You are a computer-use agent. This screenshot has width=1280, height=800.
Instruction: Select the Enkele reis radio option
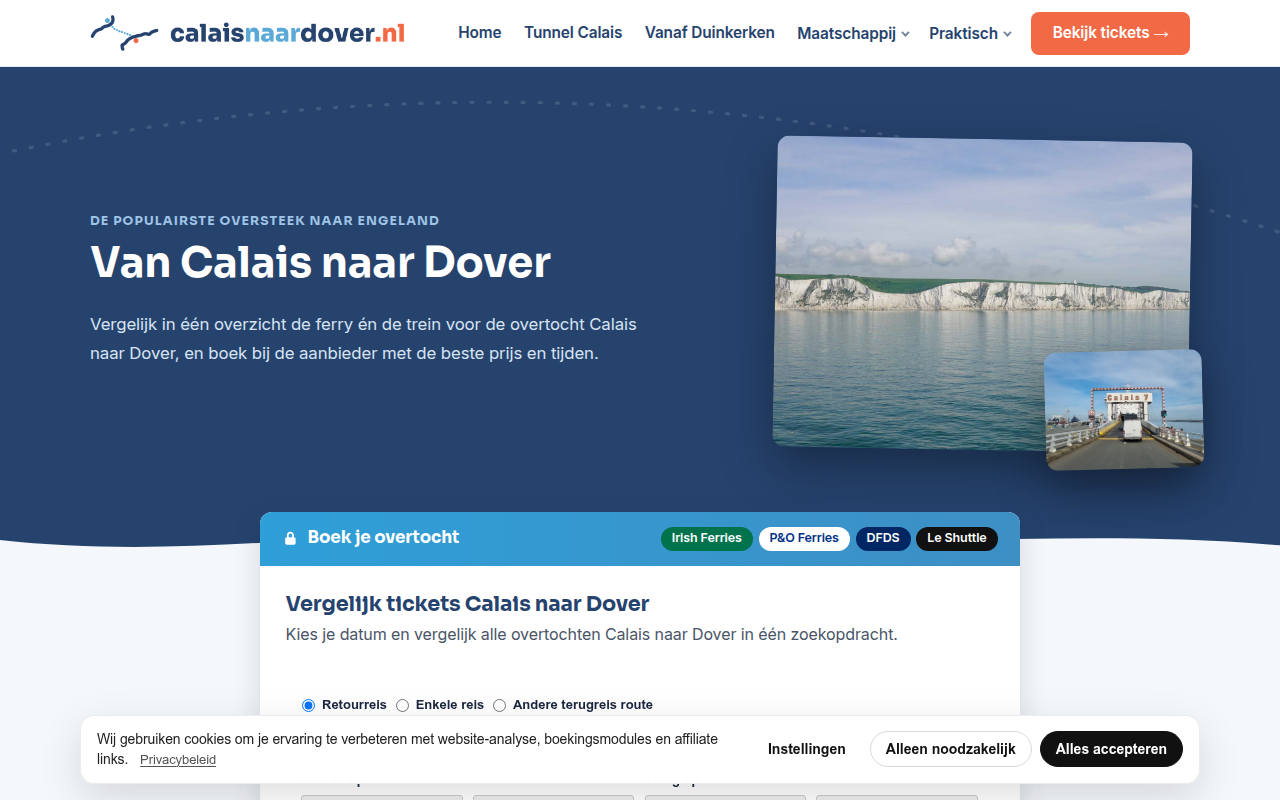(x=402, y=705)
